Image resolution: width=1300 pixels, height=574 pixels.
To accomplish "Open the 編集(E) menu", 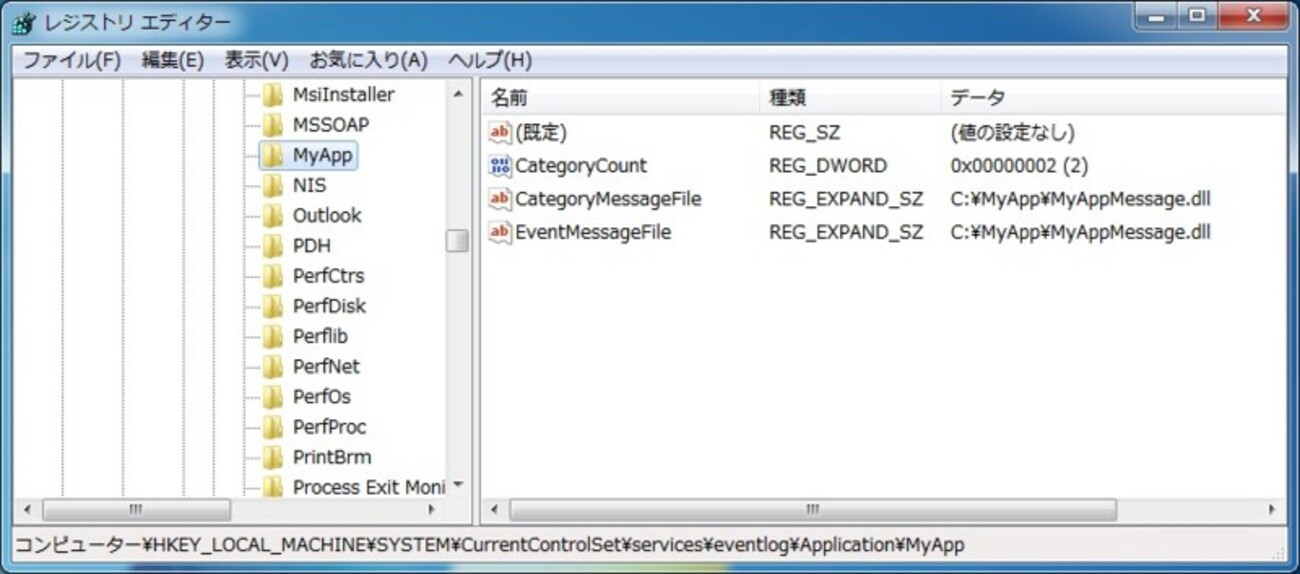I will pos(173,61).
